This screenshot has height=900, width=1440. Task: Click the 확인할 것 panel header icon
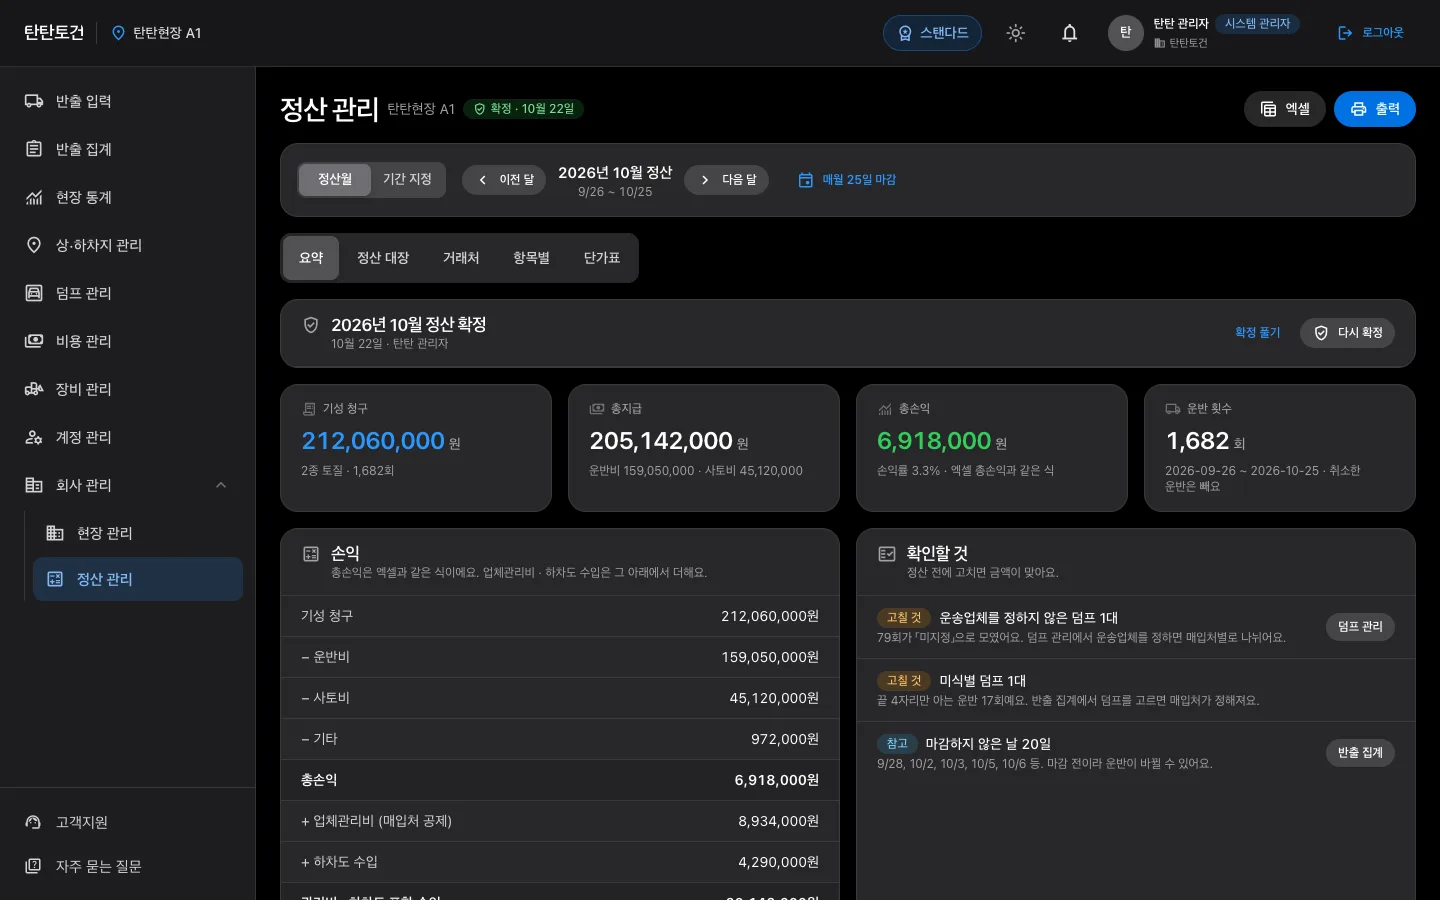tap(886, 554)
